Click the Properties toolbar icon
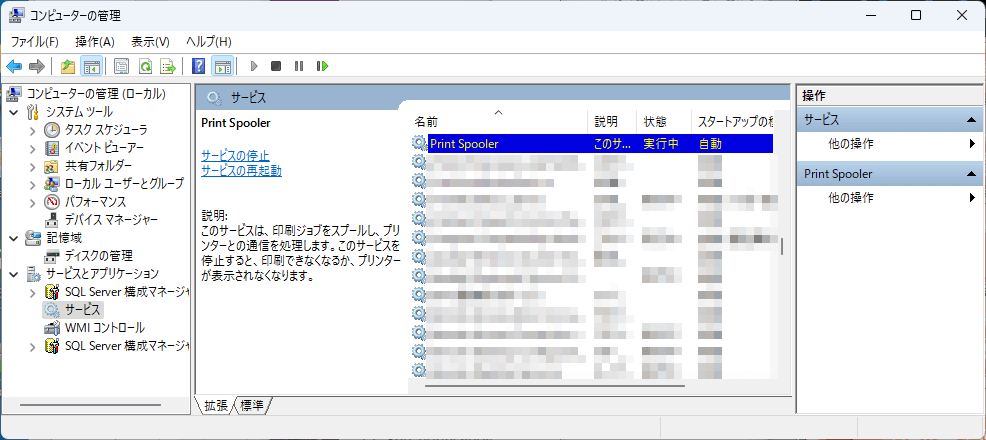Image resolution: width=986 pixels, height=440 pixels. point(121,66)
